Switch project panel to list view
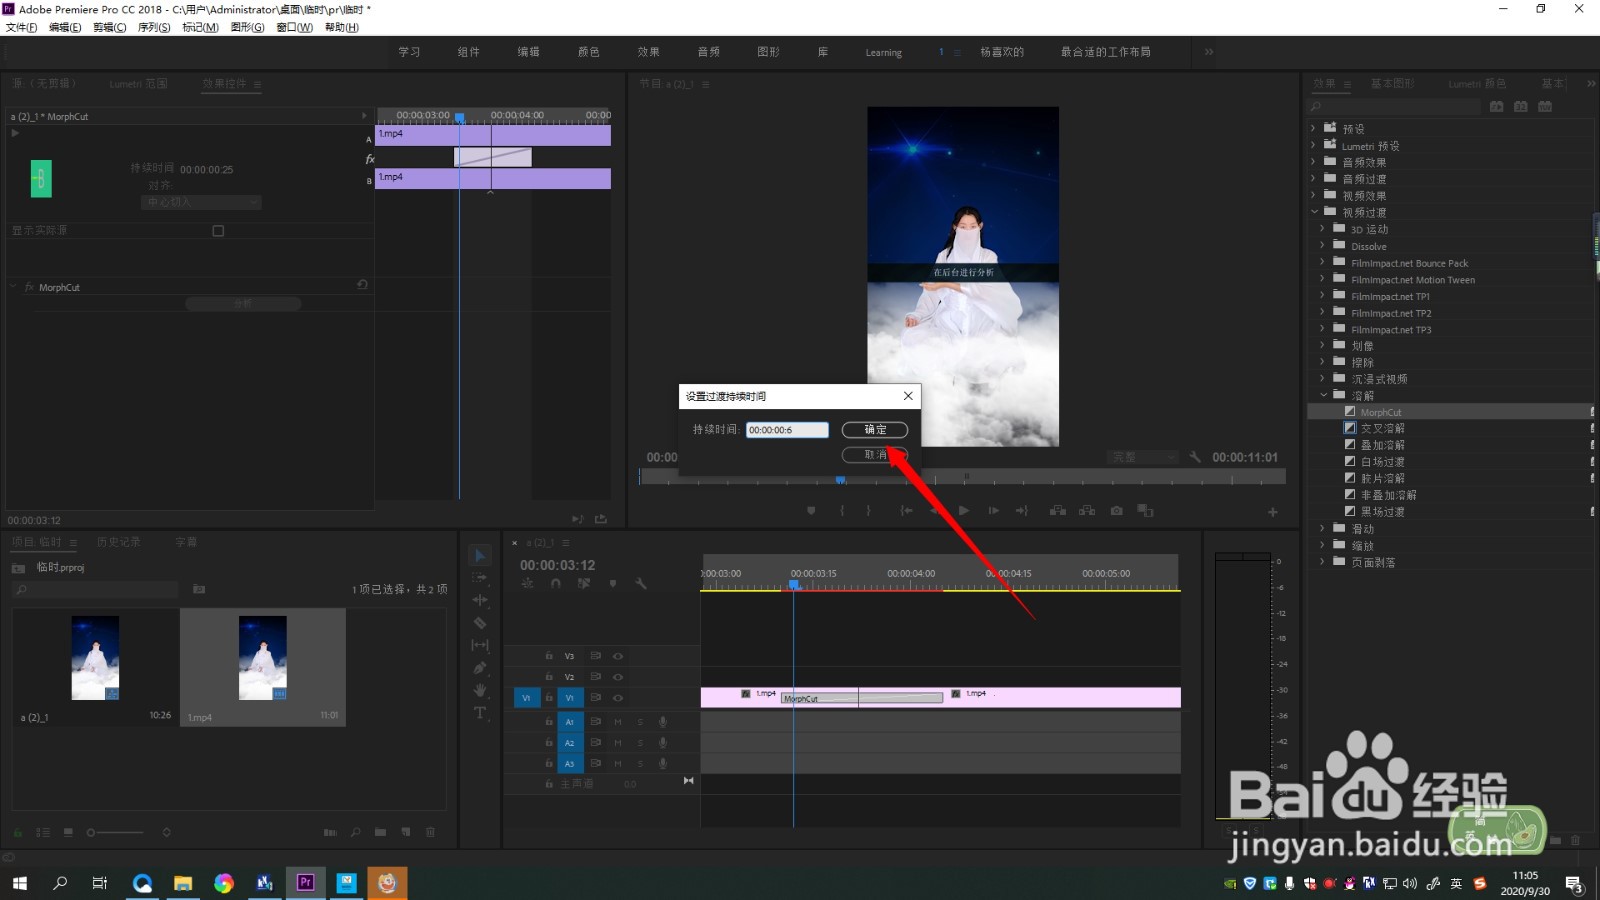Screen dimensions: 1600x900 coord(43,832)
